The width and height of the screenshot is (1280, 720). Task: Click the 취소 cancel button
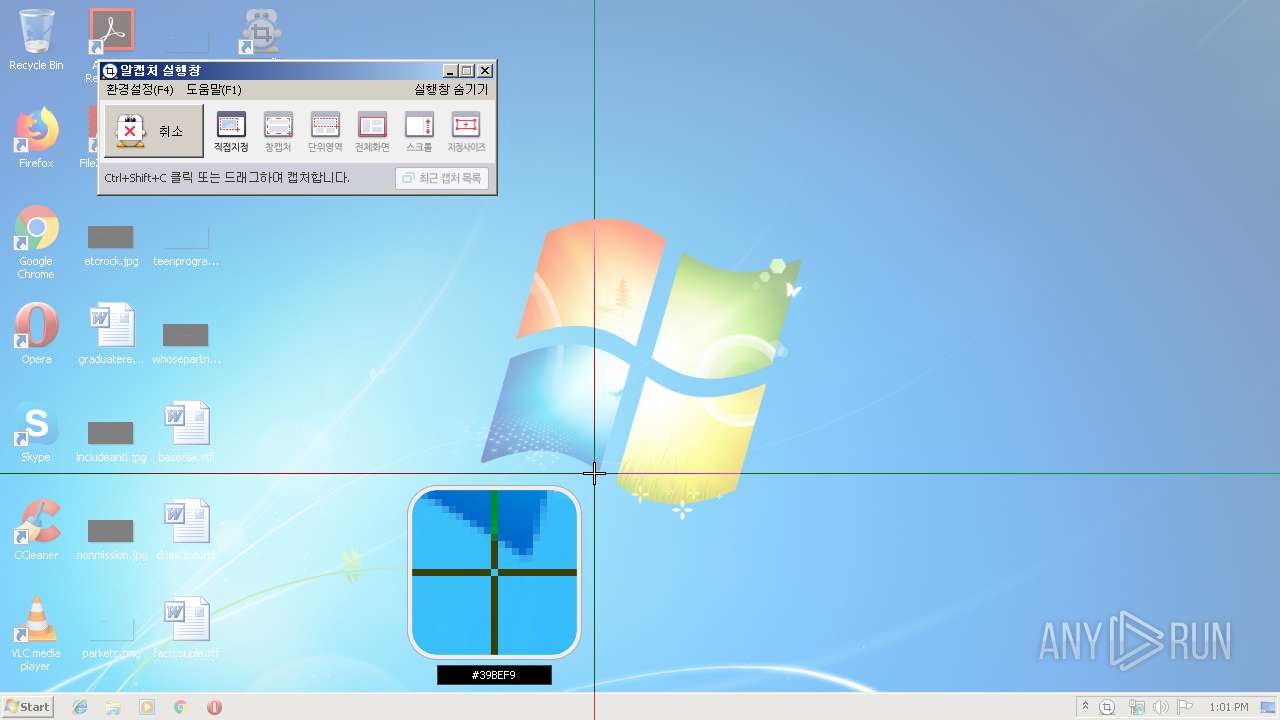[153, 131]
